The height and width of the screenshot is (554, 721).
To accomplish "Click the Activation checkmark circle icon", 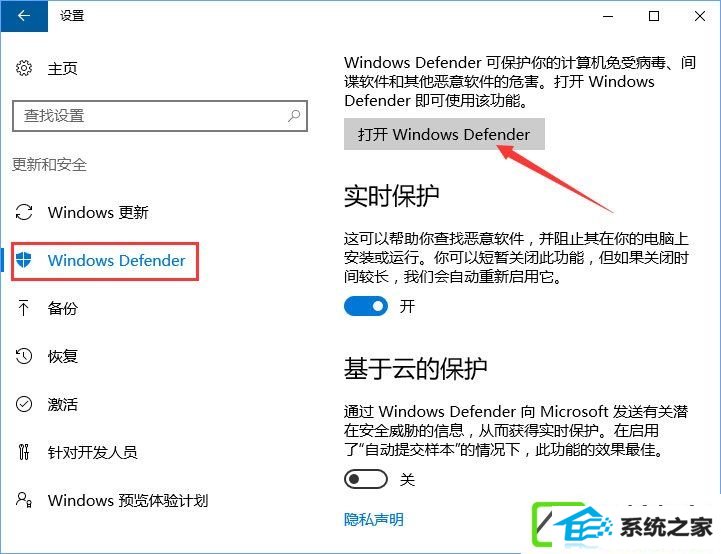I will coord(23,404).
